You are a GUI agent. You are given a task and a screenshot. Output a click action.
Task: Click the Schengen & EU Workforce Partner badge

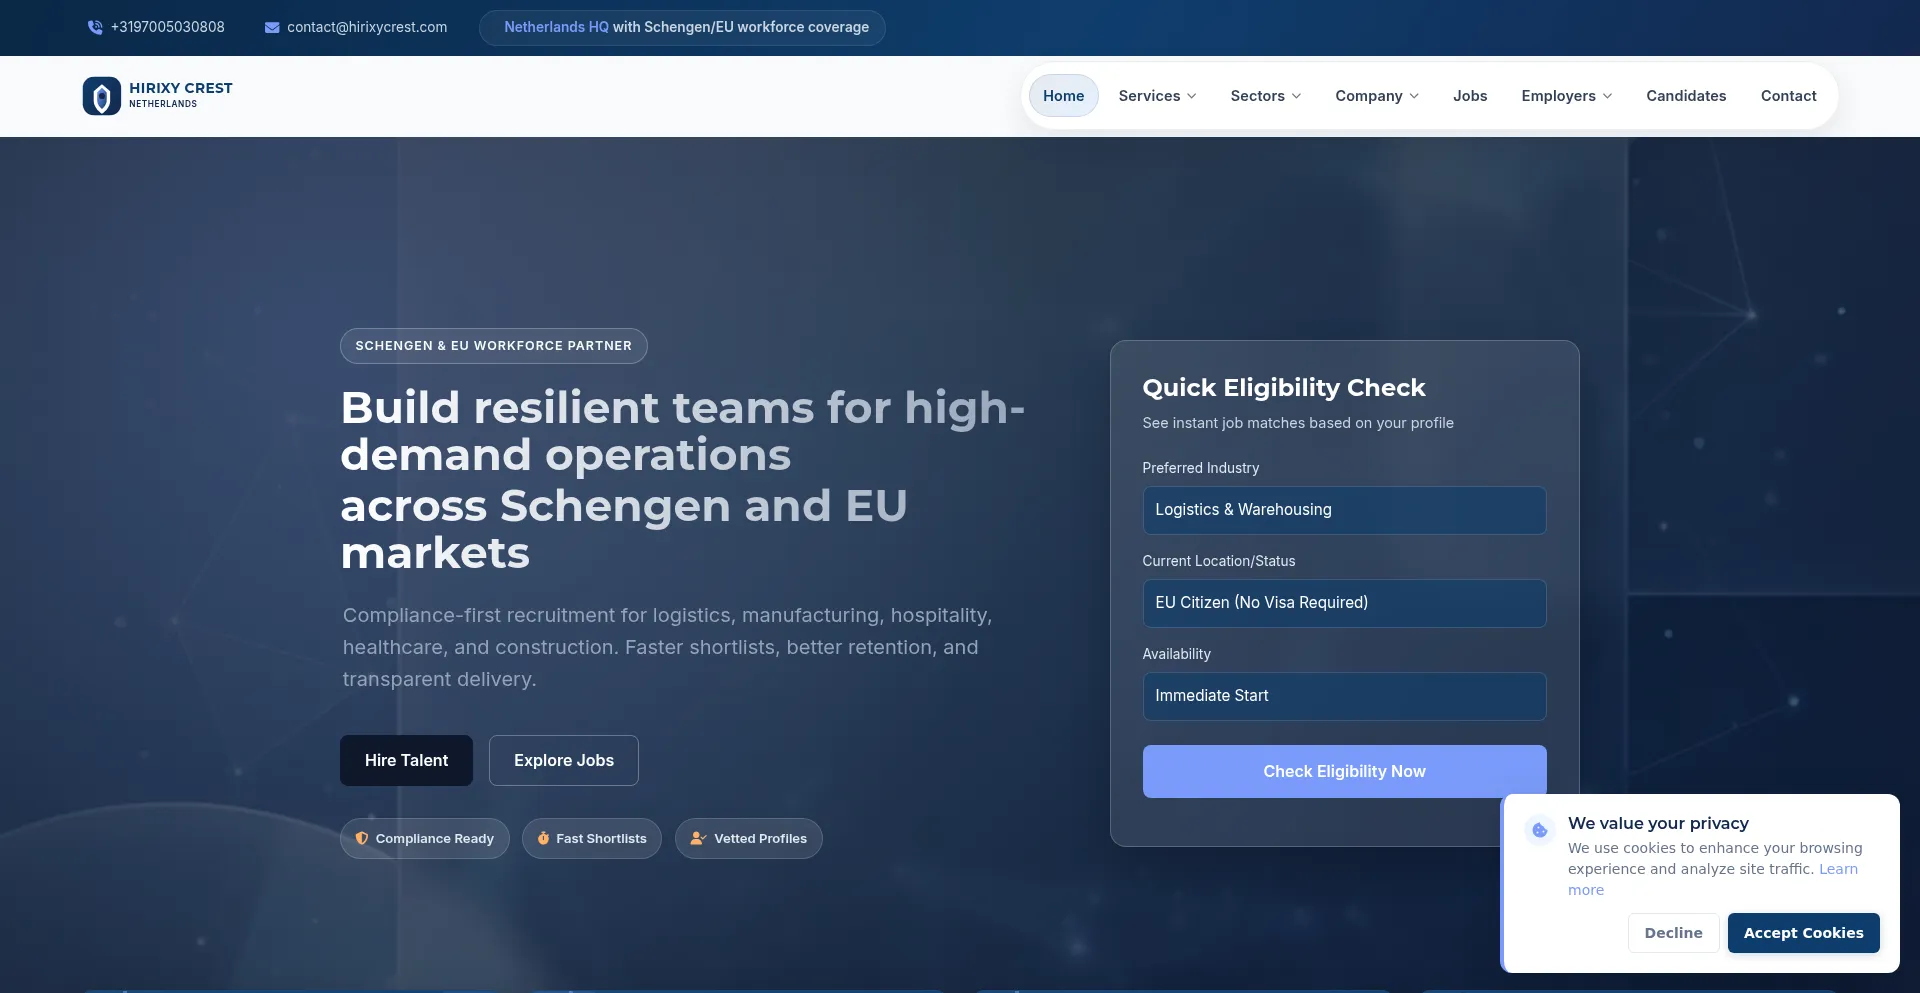coord(494,346)
